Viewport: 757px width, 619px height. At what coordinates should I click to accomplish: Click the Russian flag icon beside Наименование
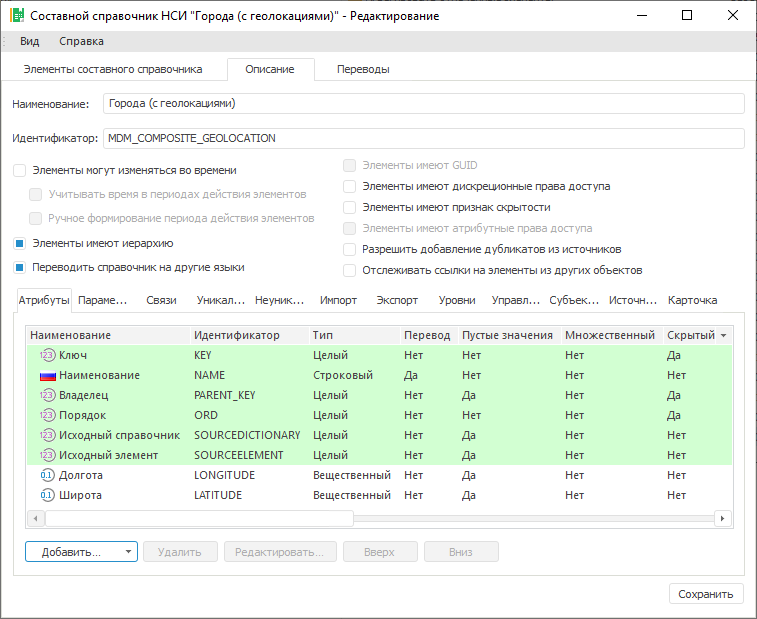point(47,375)
